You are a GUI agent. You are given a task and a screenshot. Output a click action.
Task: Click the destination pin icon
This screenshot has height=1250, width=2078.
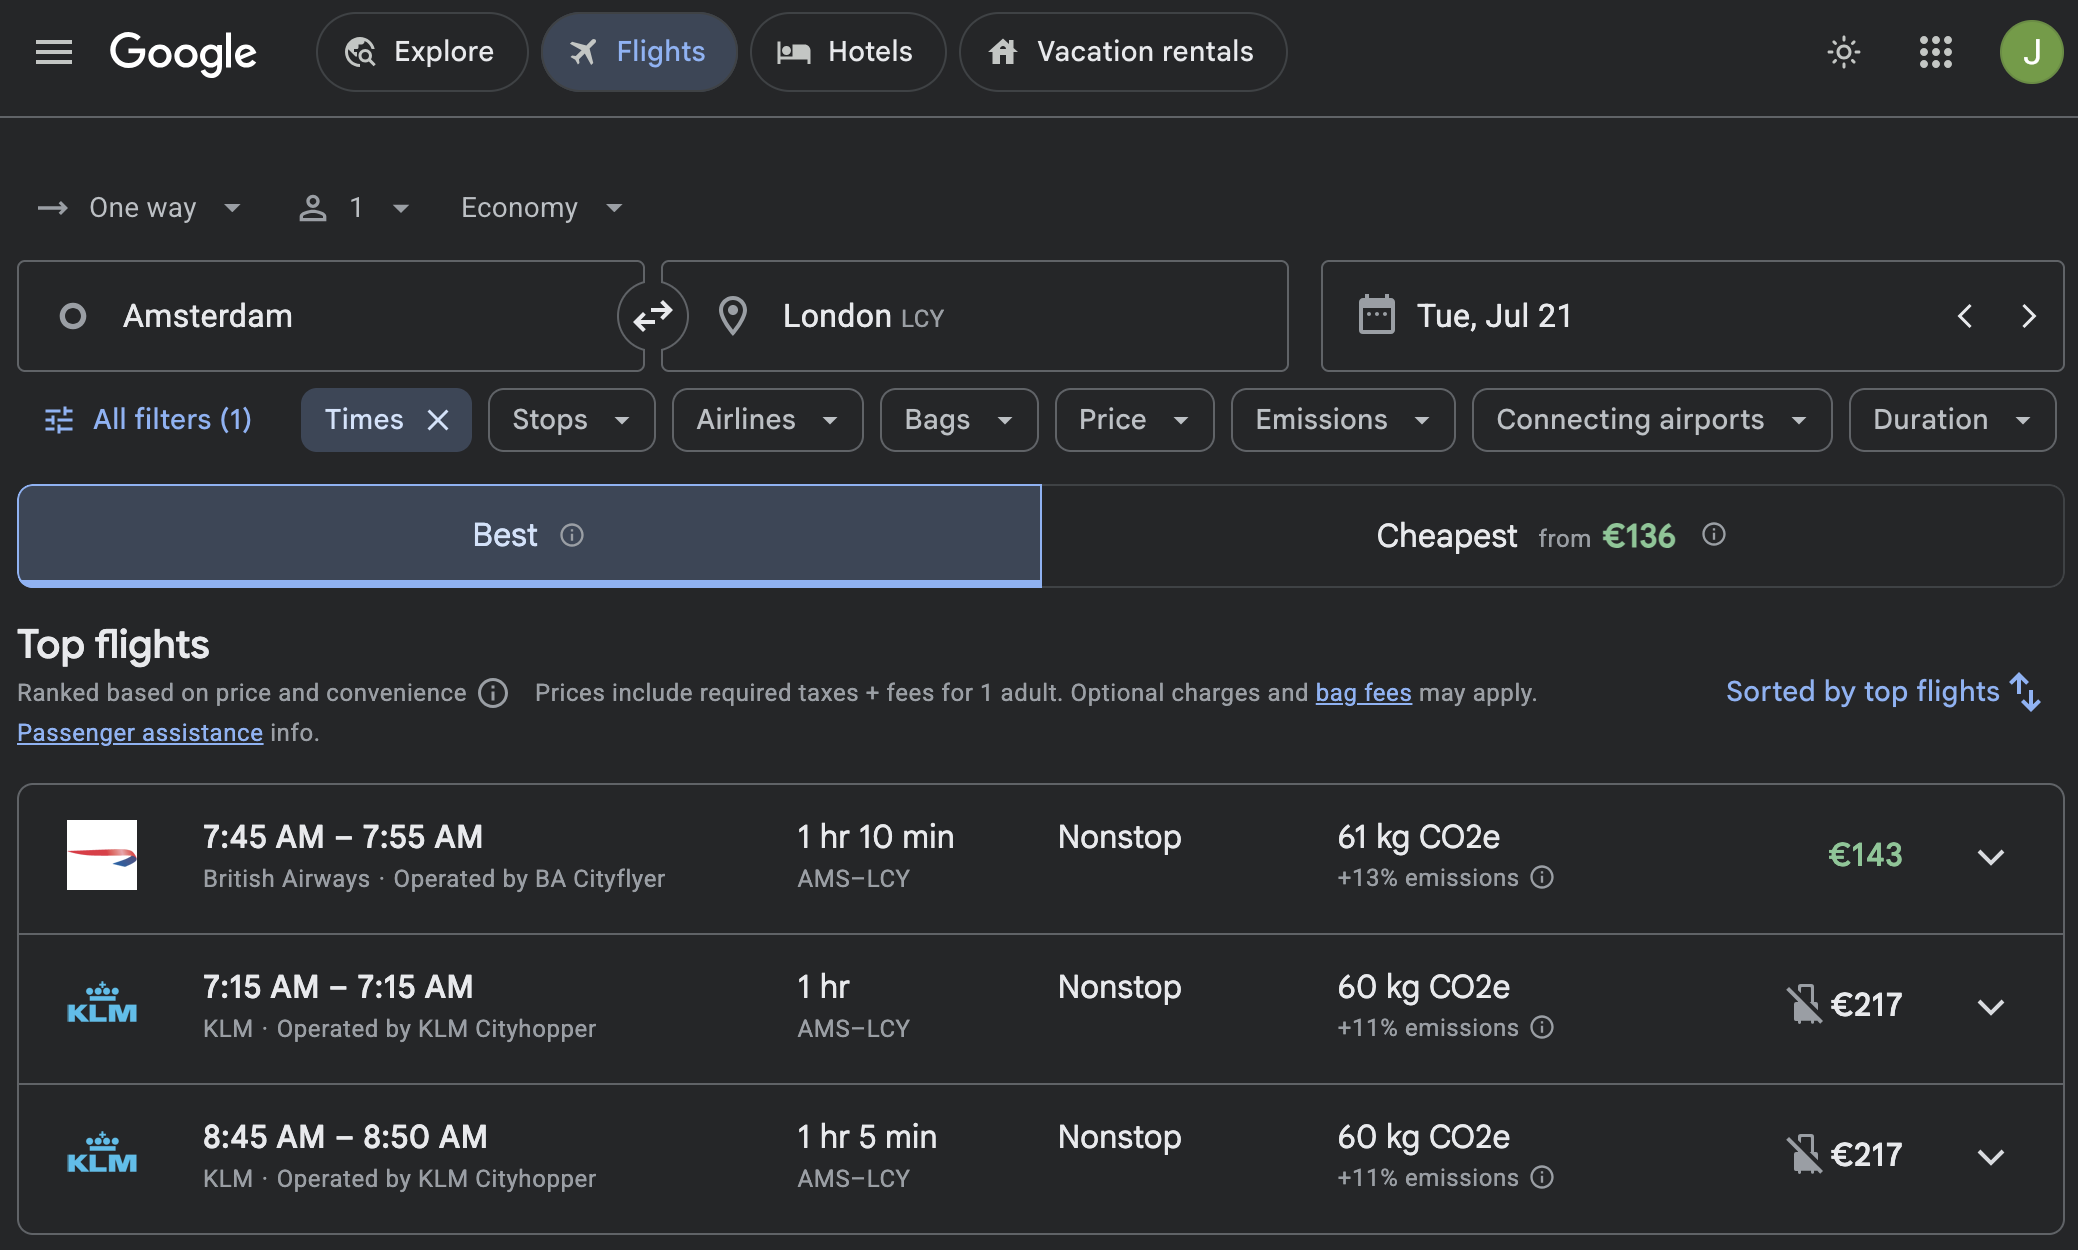[x=733, y=316]
